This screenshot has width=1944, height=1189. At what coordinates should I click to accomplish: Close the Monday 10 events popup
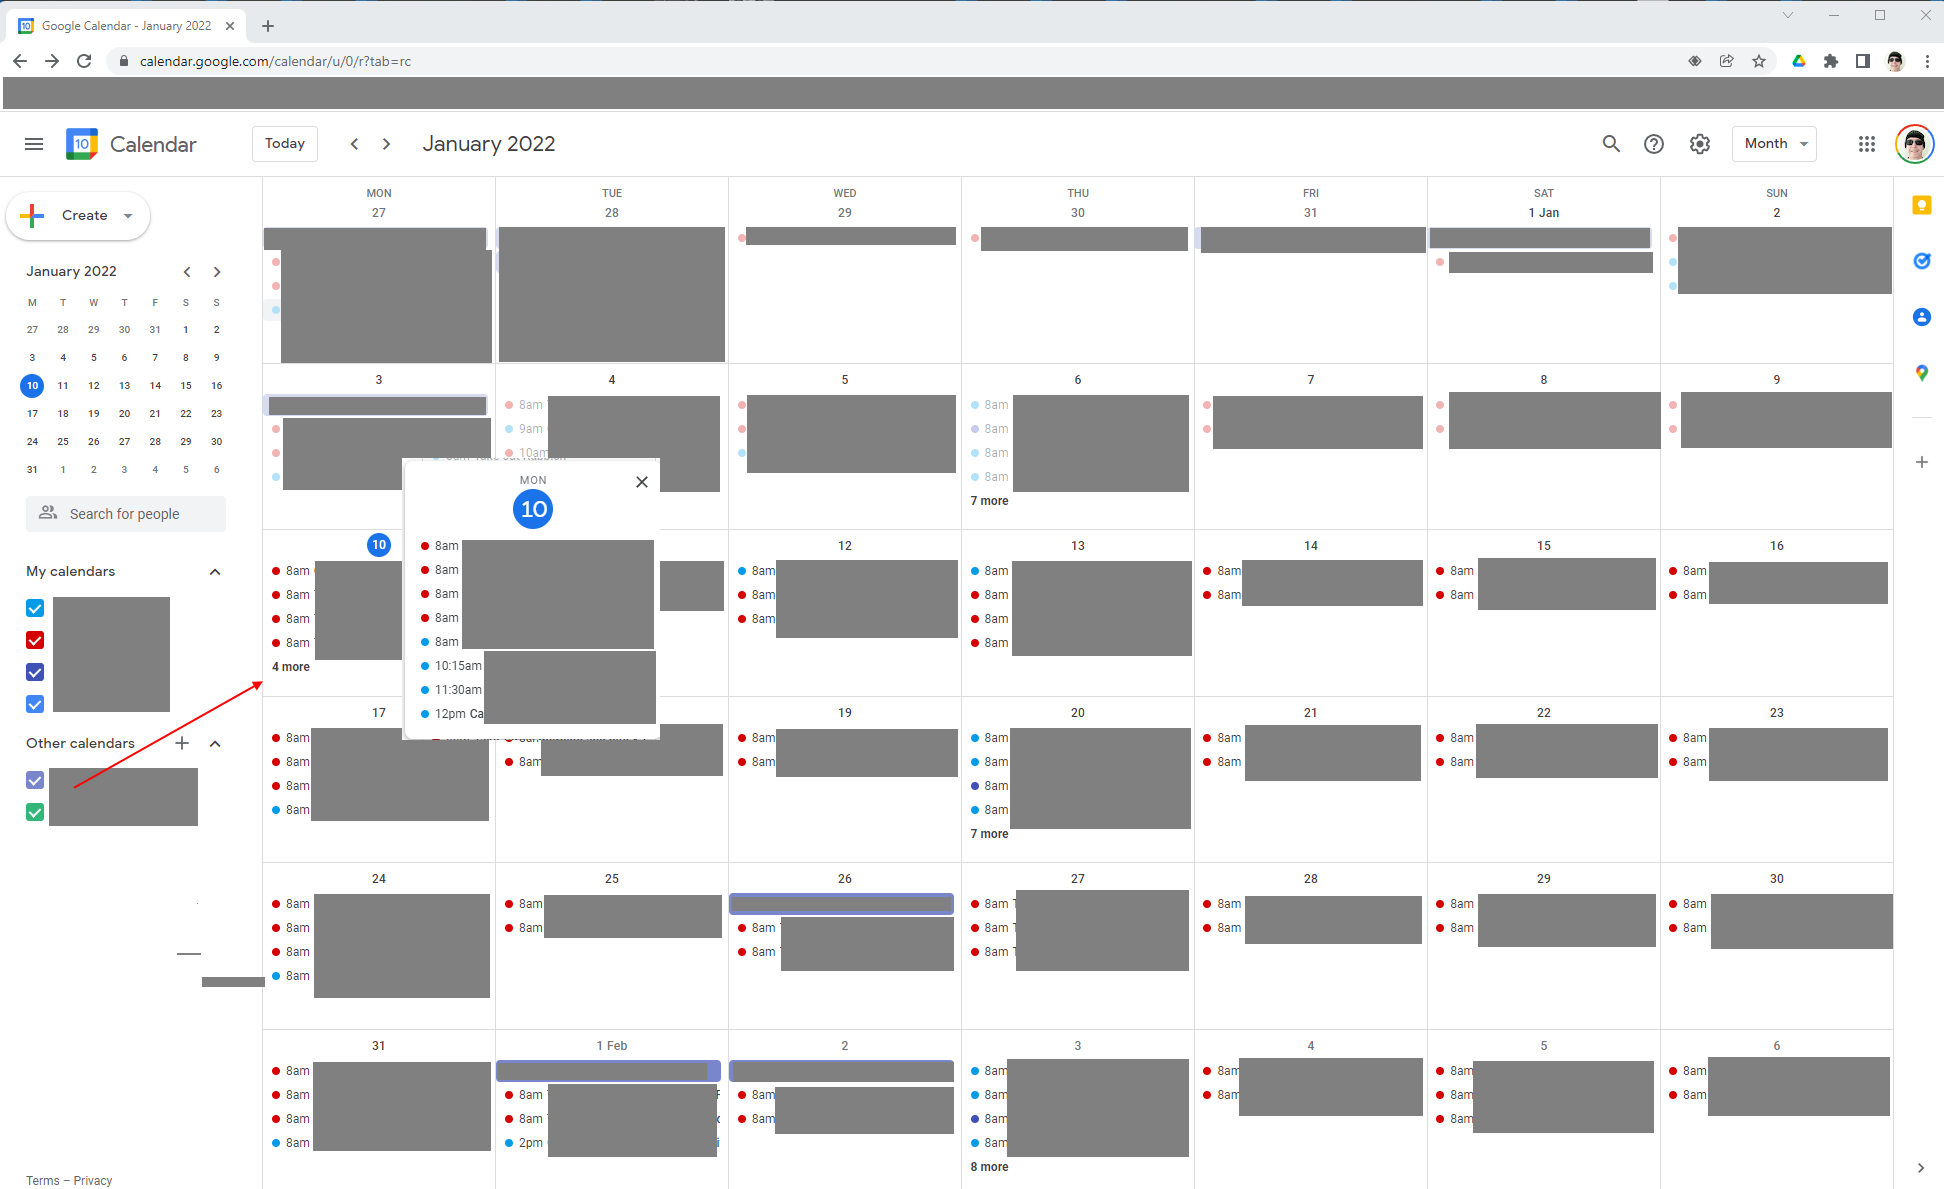[x=642, y=482]
